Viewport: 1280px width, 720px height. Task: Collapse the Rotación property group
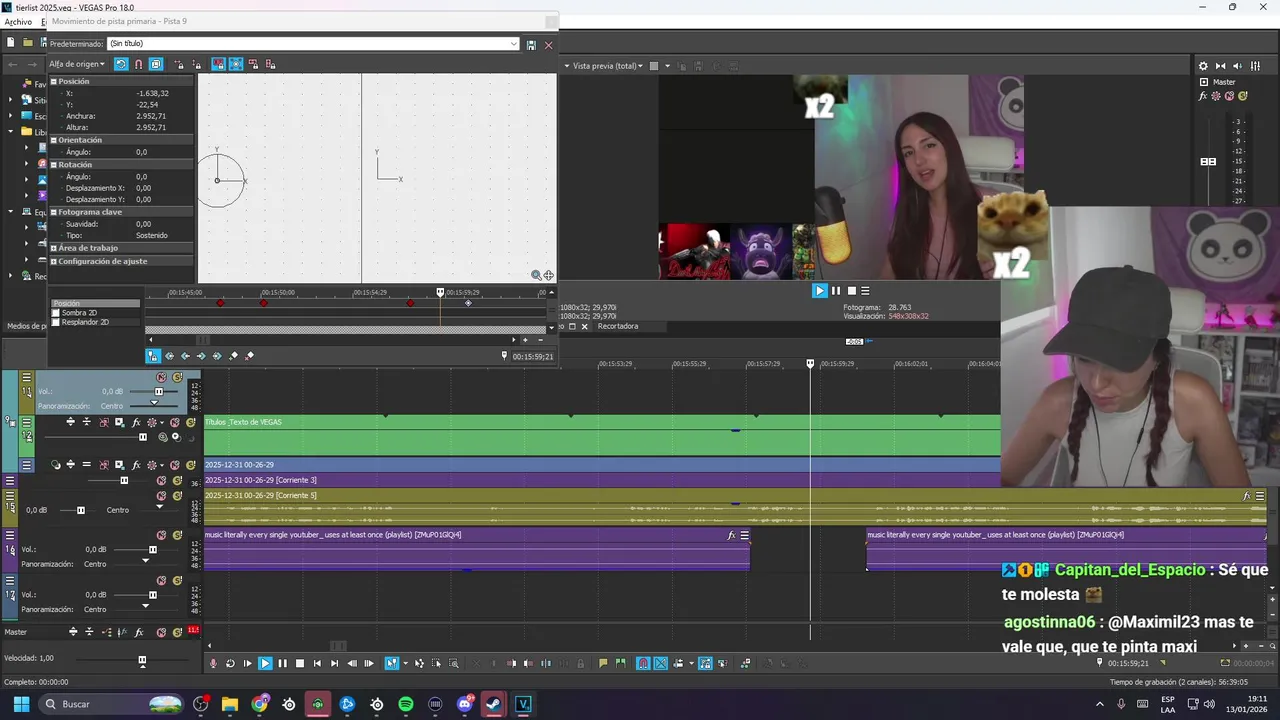point(54,164)
